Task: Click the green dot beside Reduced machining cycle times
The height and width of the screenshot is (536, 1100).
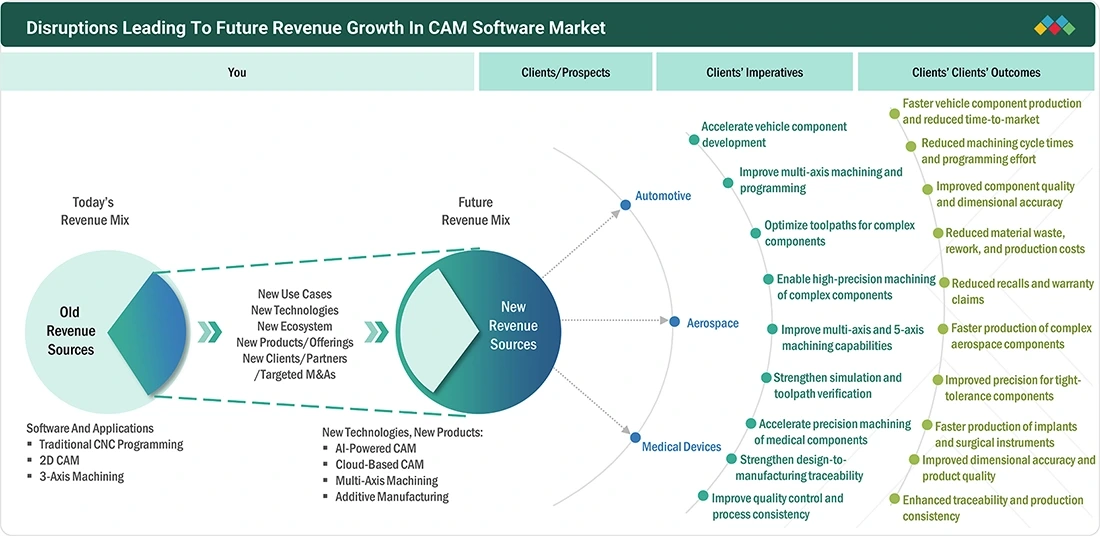Action: (x=911, y=146)
